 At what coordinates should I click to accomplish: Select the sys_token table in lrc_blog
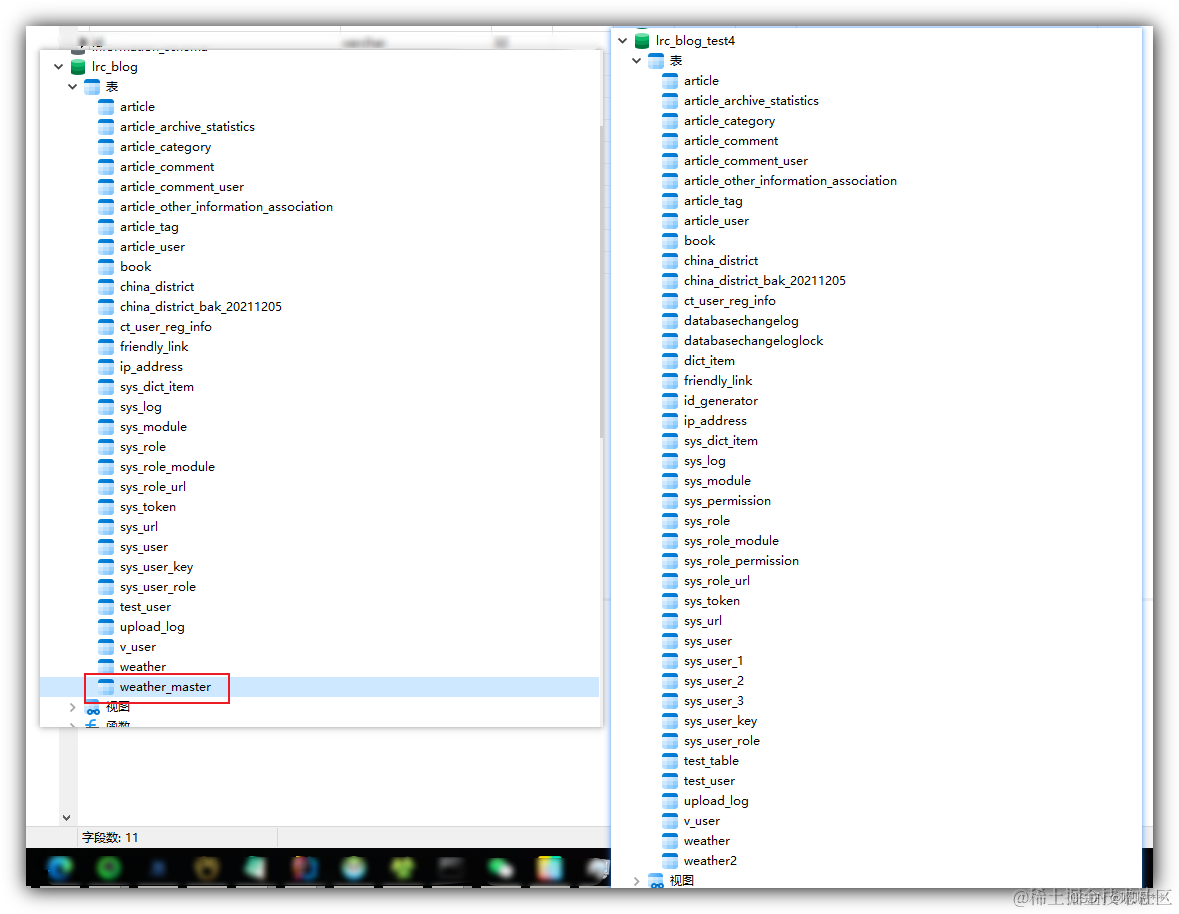click(148, 507)
